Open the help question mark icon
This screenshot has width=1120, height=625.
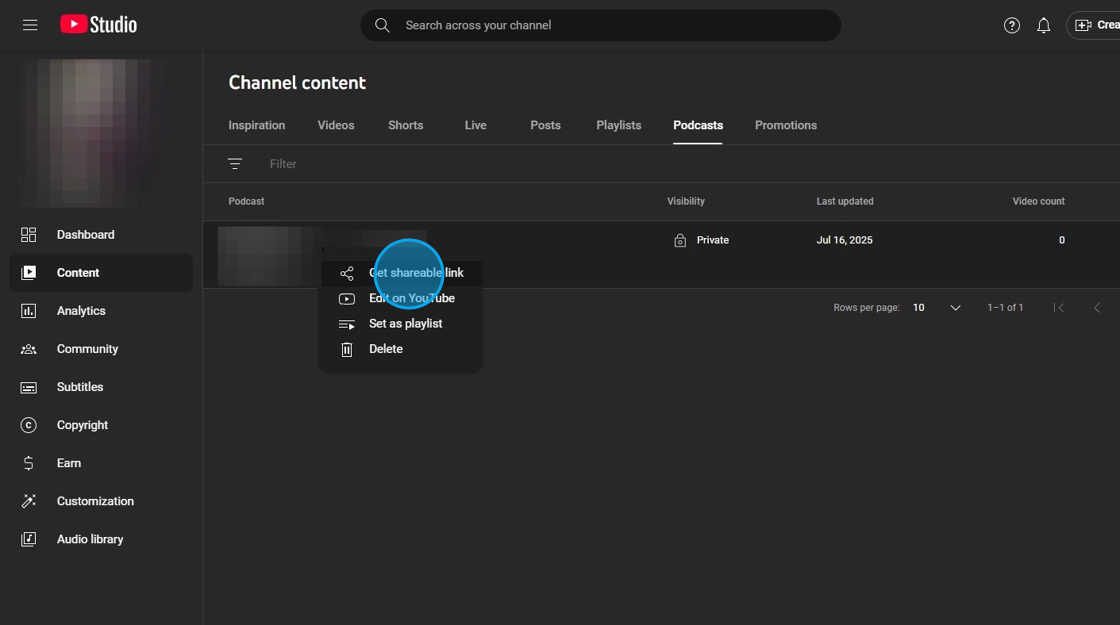[x=1011, y=26]
